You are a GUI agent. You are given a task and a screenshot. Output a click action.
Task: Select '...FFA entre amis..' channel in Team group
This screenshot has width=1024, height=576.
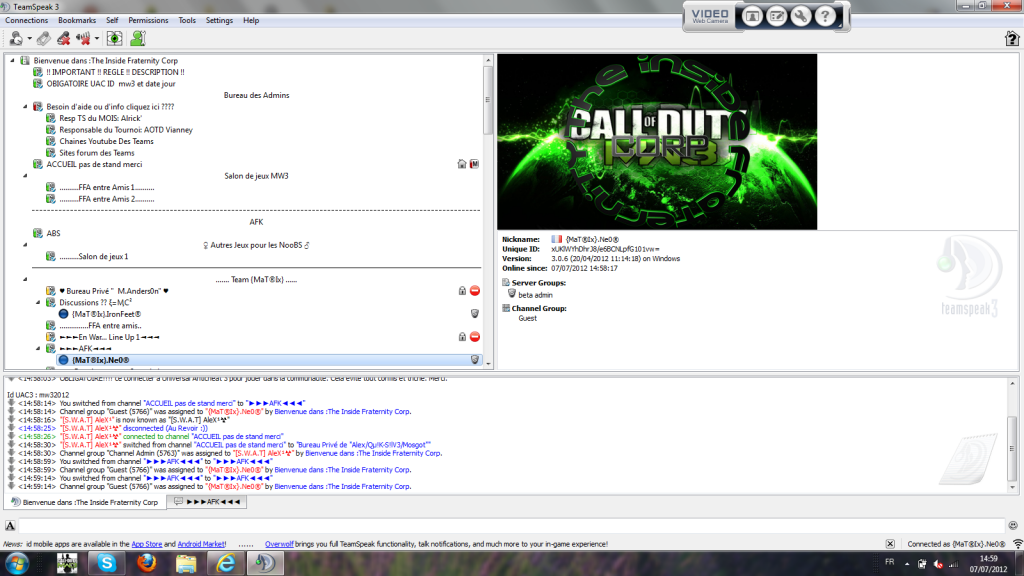(101, 326)
